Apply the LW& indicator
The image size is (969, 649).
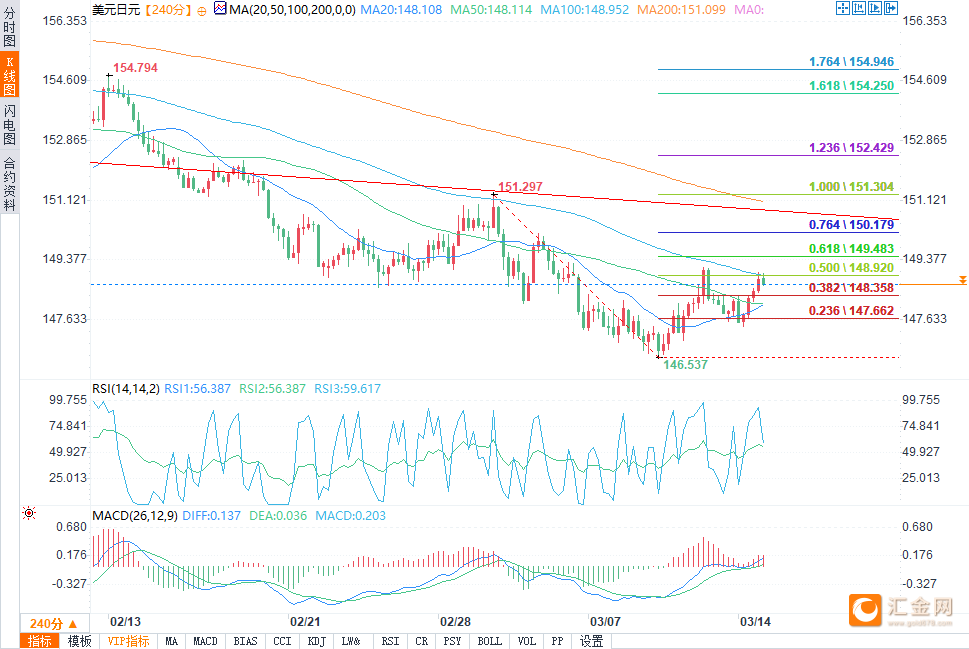[x=351, y=641]
